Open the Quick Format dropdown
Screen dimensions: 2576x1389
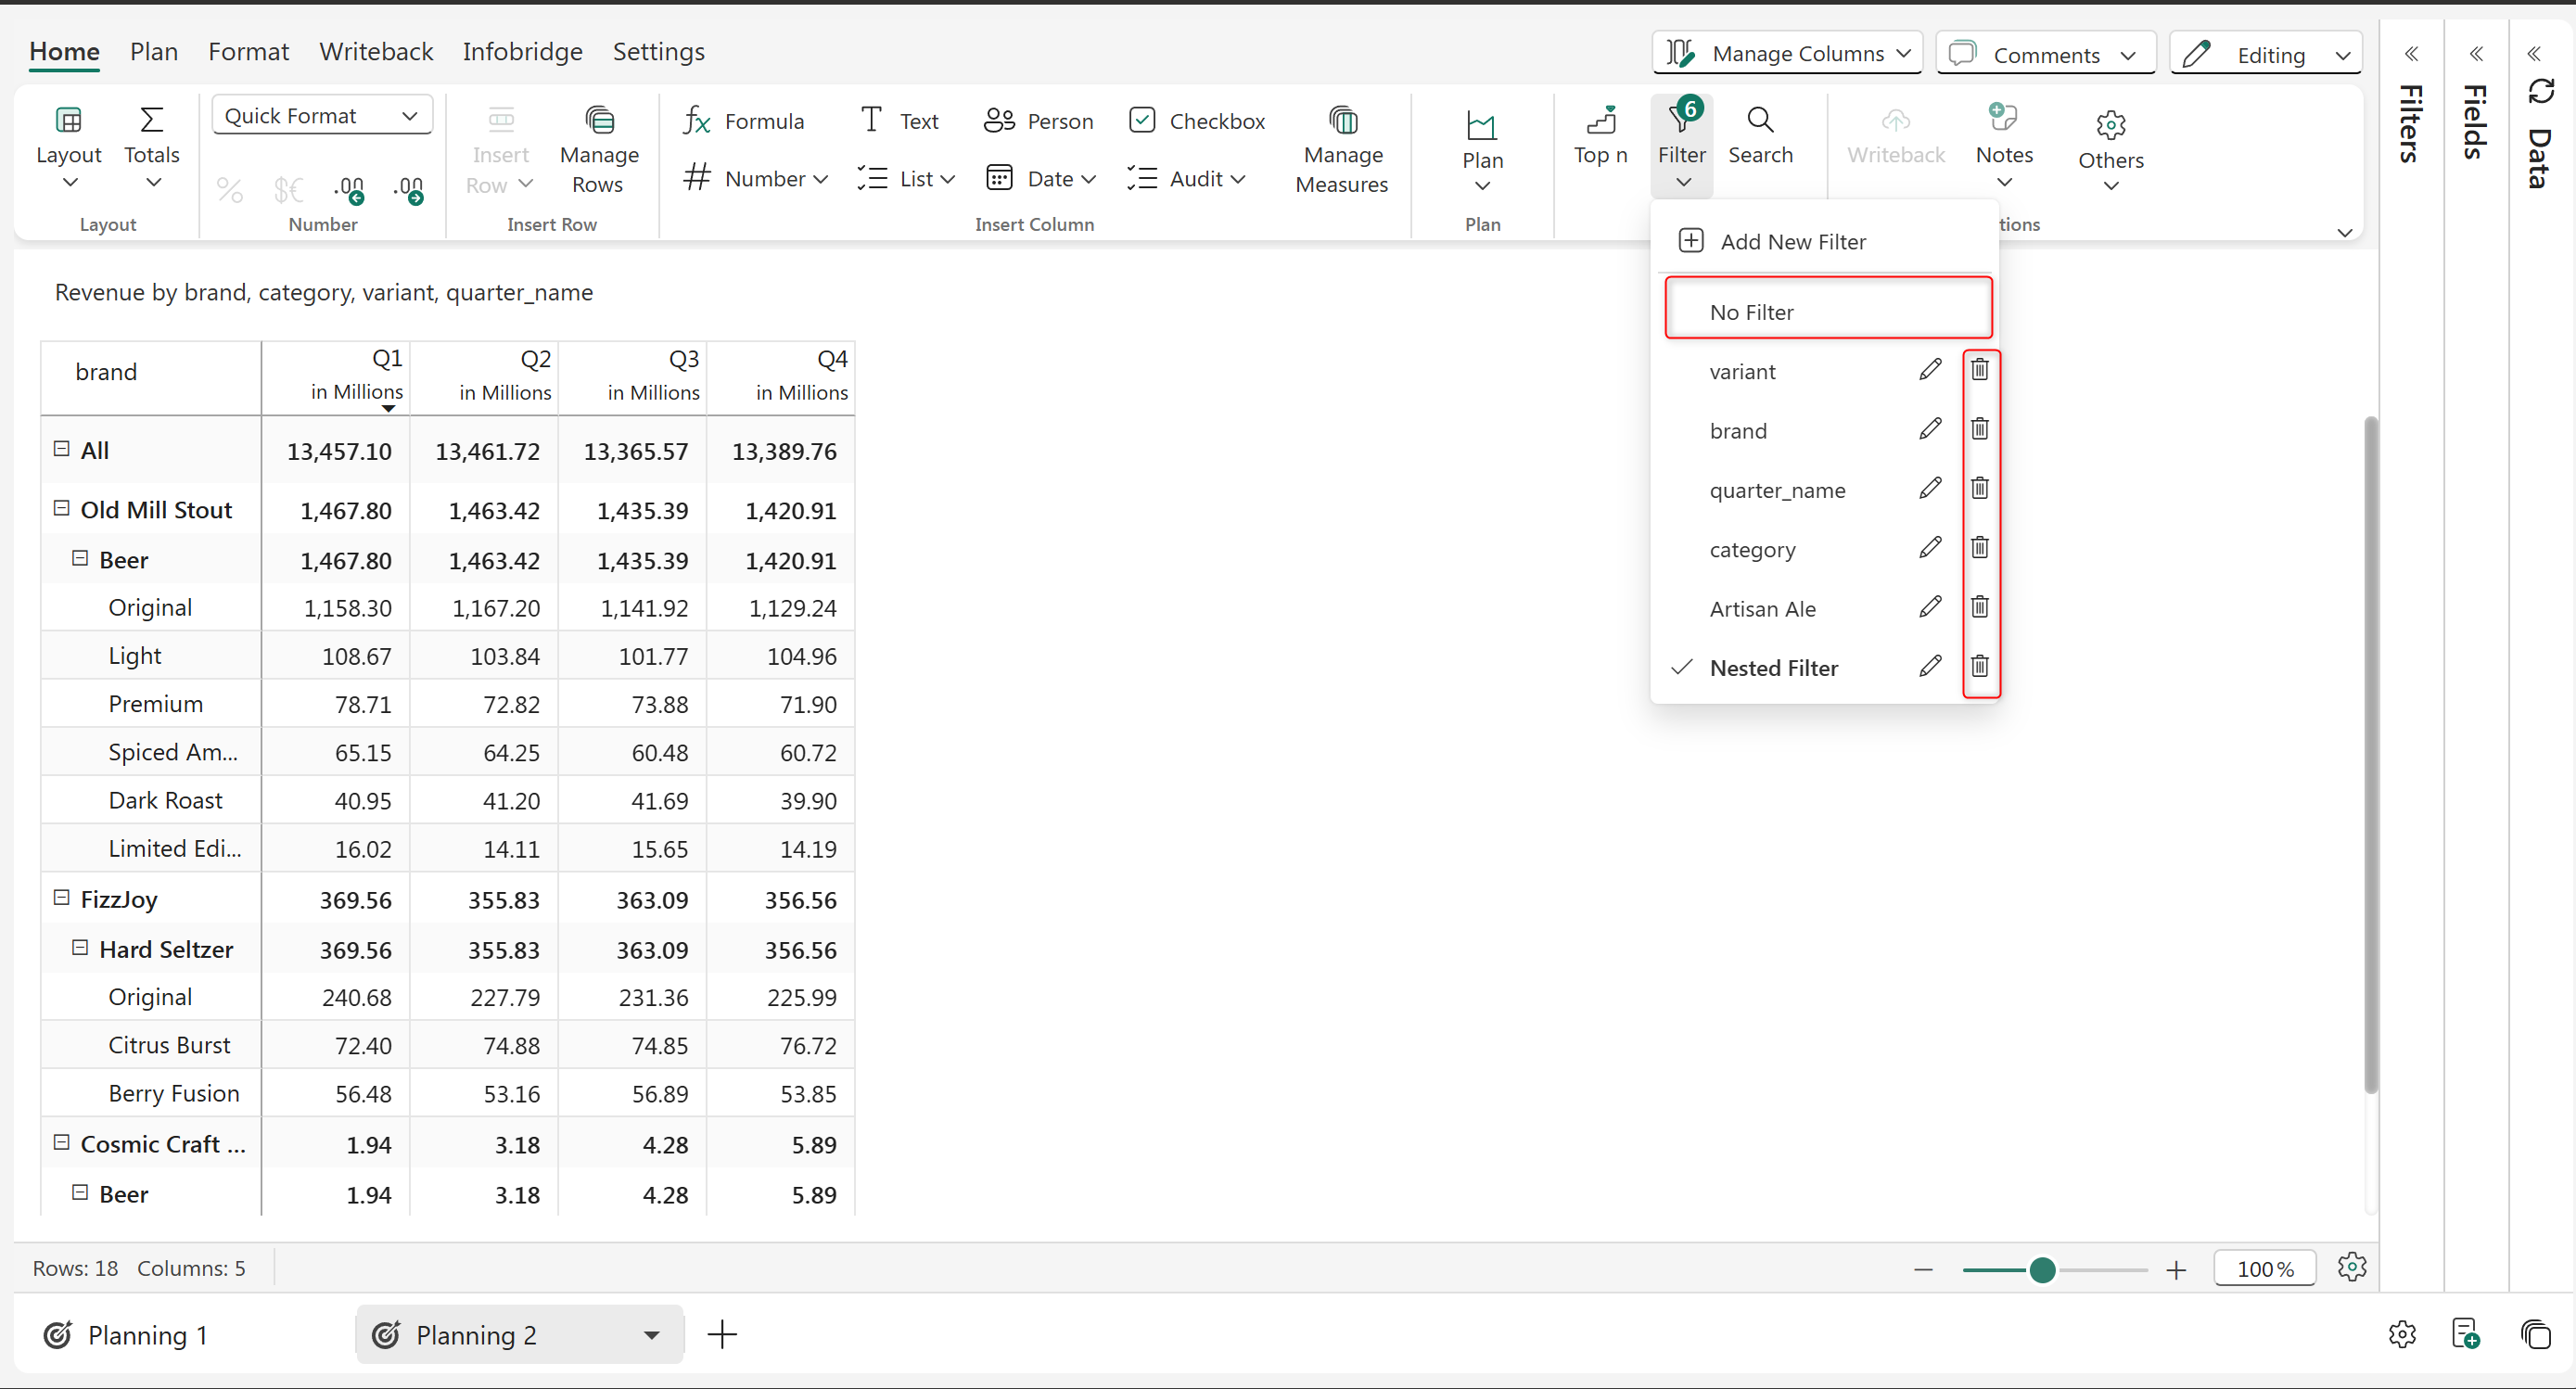[321, 116]
